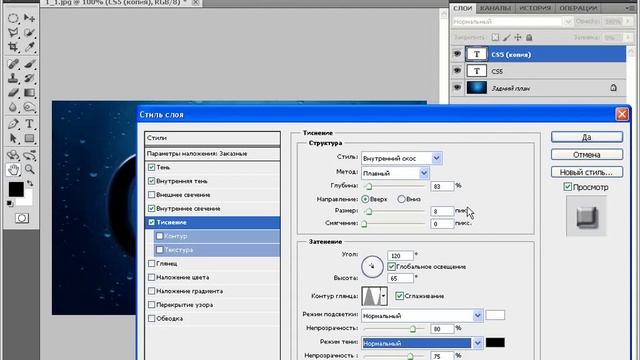
Task: Hide the CS5 (копия) layer
Action: pyautogui.click(x=457, y=54)
